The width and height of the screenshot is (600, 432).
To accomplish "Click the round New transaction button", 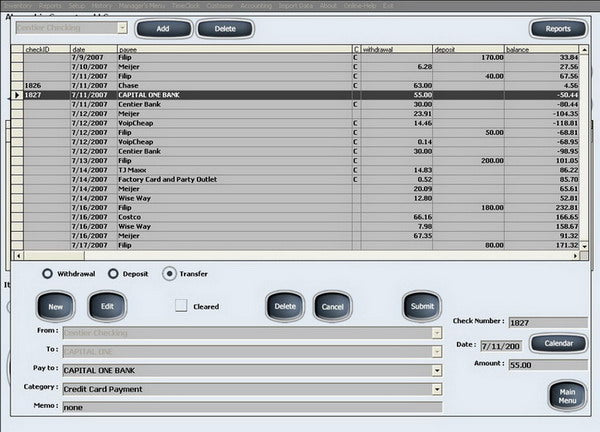I will (55, 306).
